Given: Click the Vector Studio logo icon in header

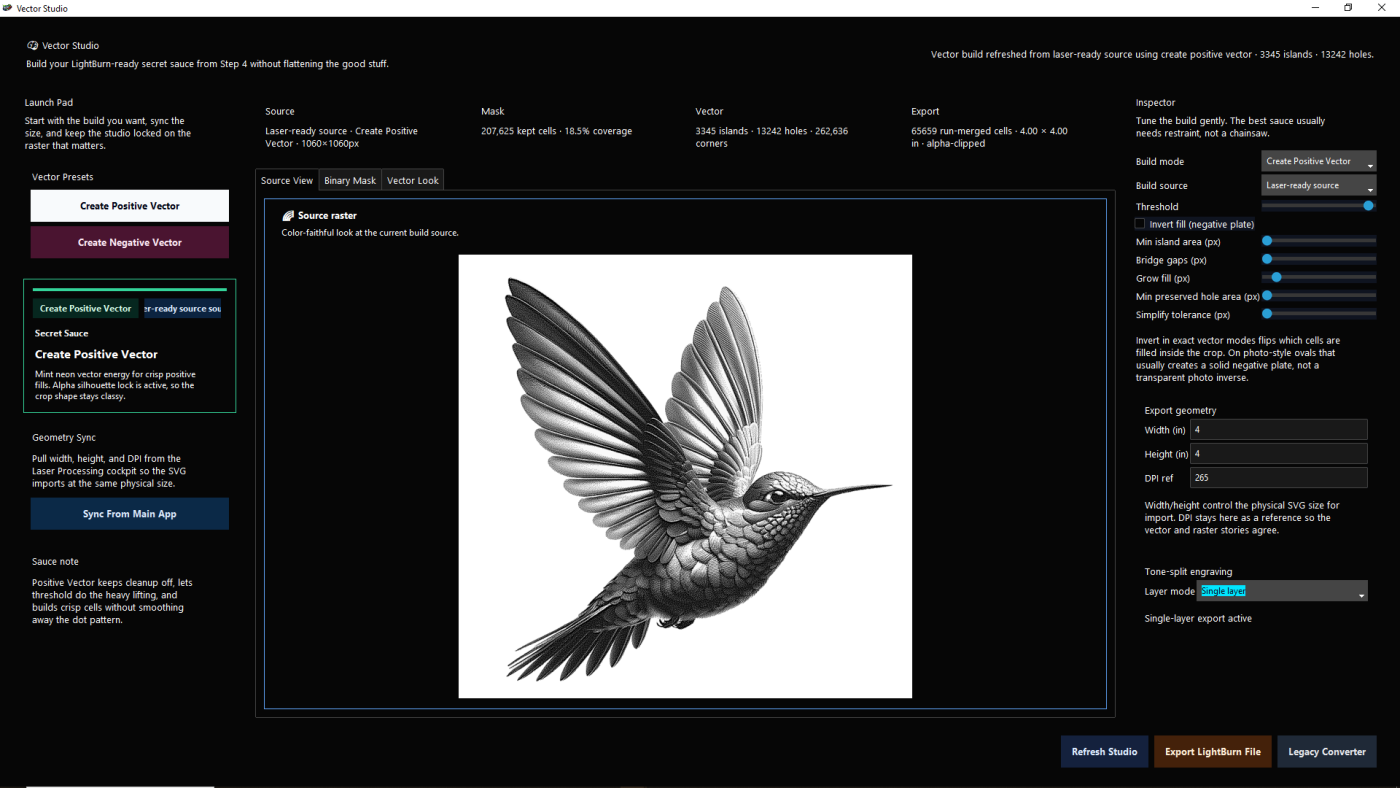Looking at the screenshot, I should coord(33,46).
